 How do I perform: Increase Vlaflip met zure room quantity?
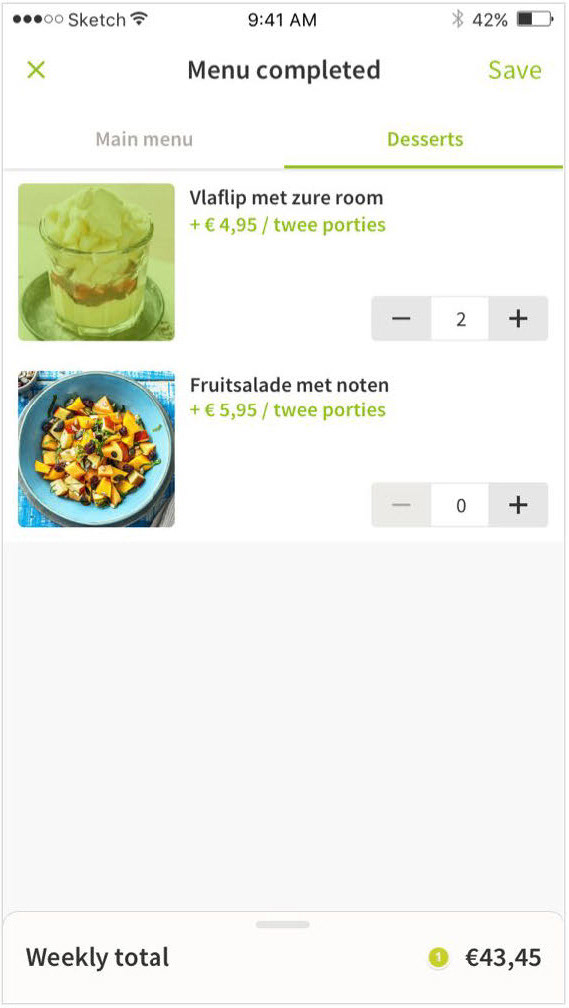pyautogui.click(x=518, y=319)
